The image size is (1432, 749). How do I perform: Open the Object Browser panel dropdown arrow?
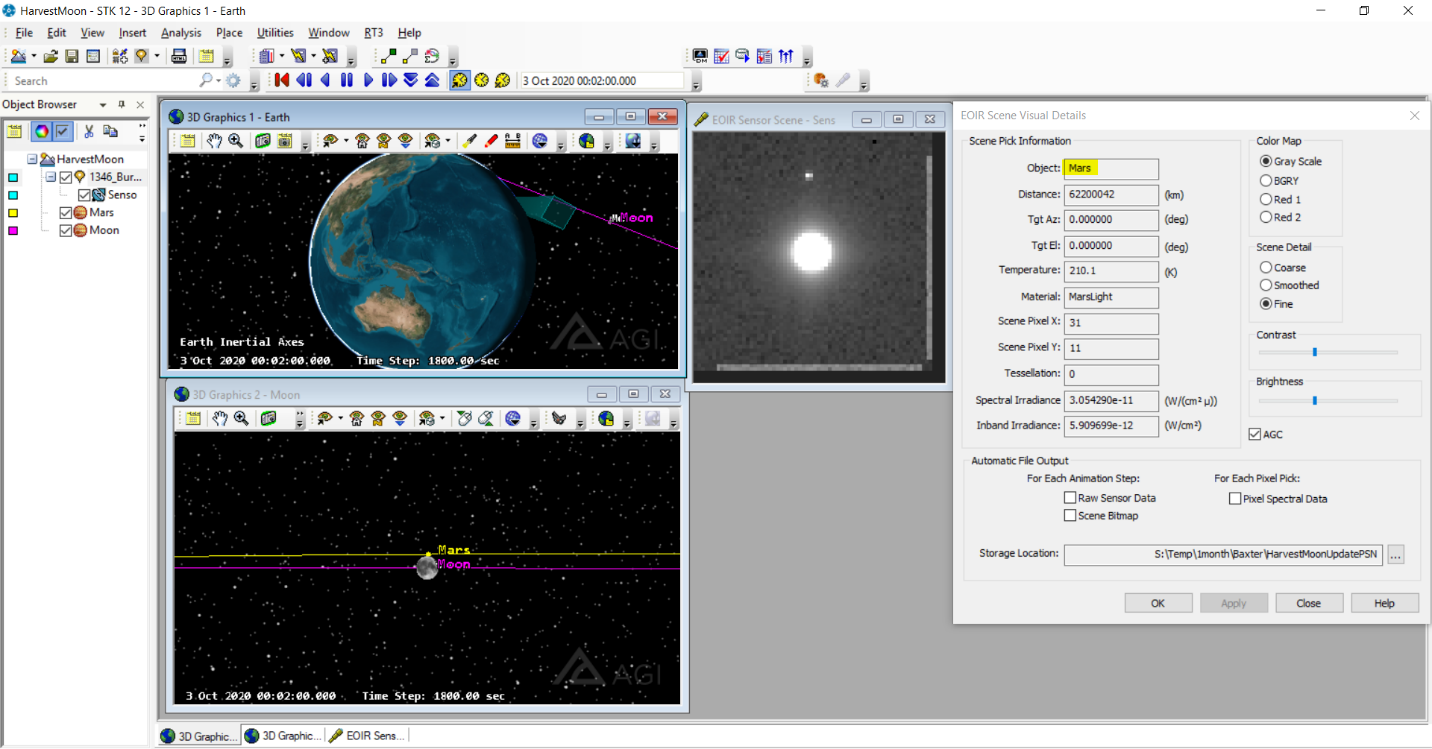[x=102, y=105]
